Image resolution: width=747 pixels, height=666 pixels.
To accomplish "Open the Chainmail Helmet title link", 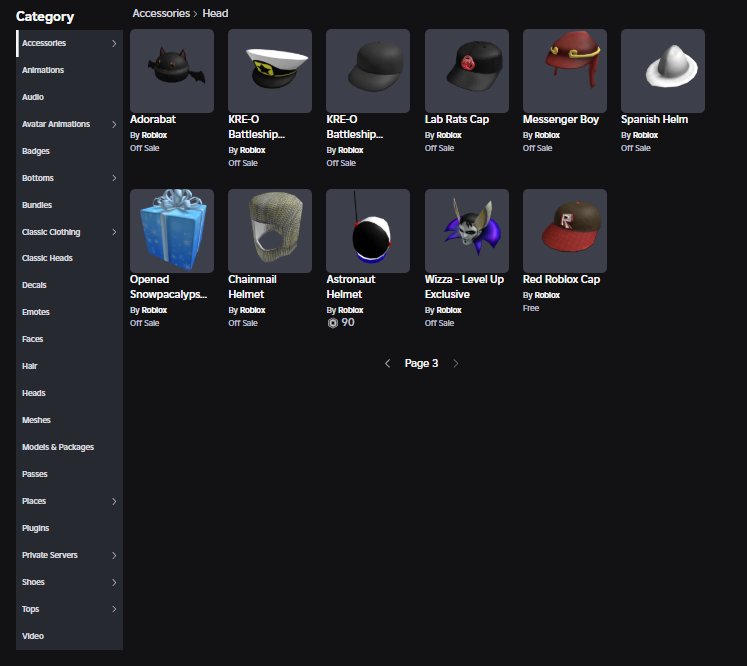I will click(252, 287).
